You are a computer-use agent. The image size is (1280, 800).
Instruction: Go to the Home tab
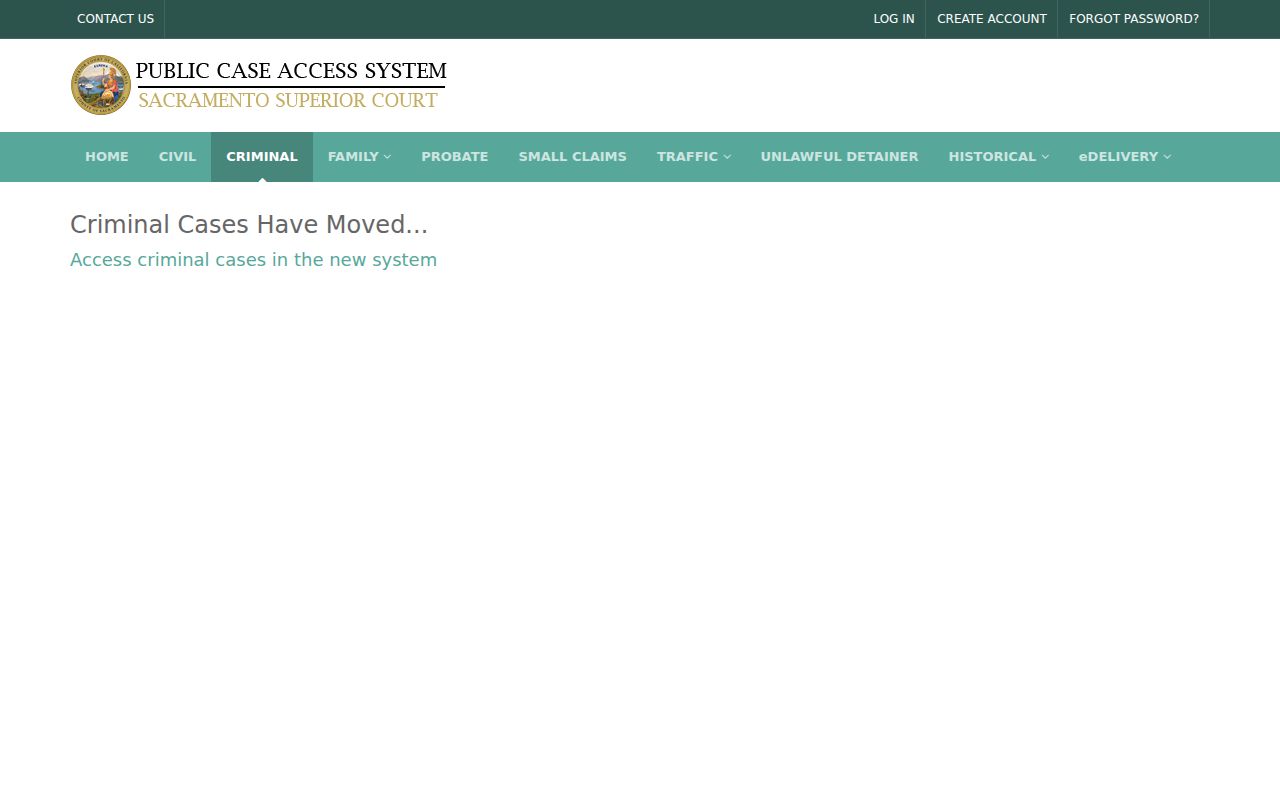click(x=107, y=157)
